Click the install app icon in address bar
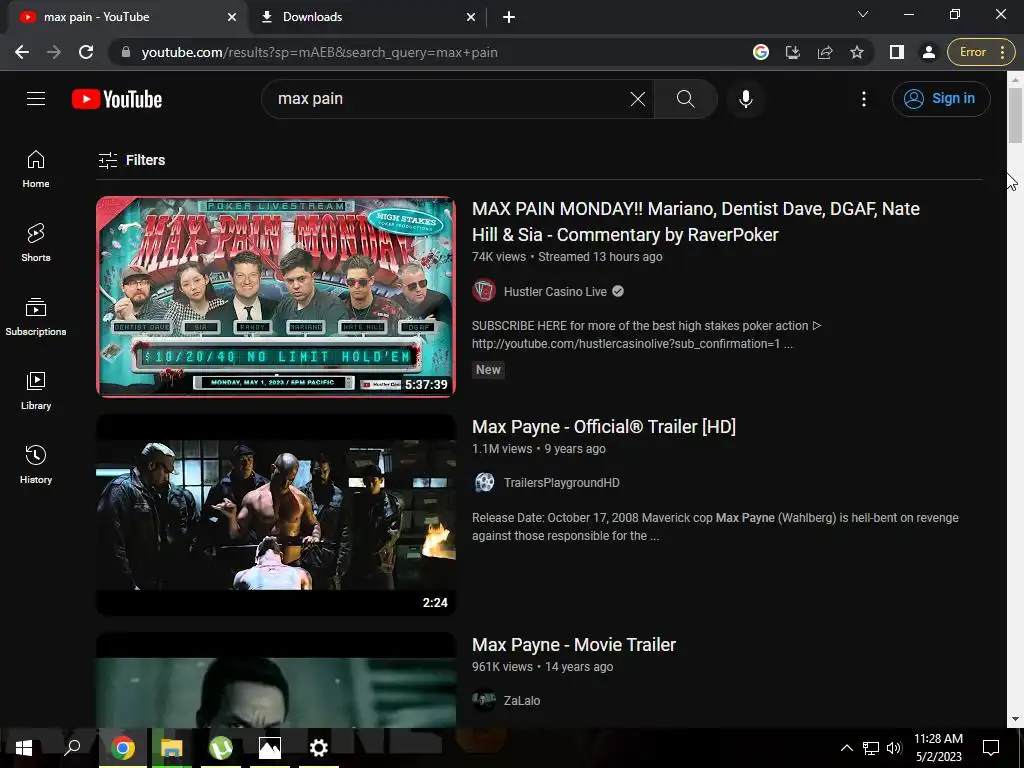The width and height of the screenshot is (1024, 768). (792, 52)
